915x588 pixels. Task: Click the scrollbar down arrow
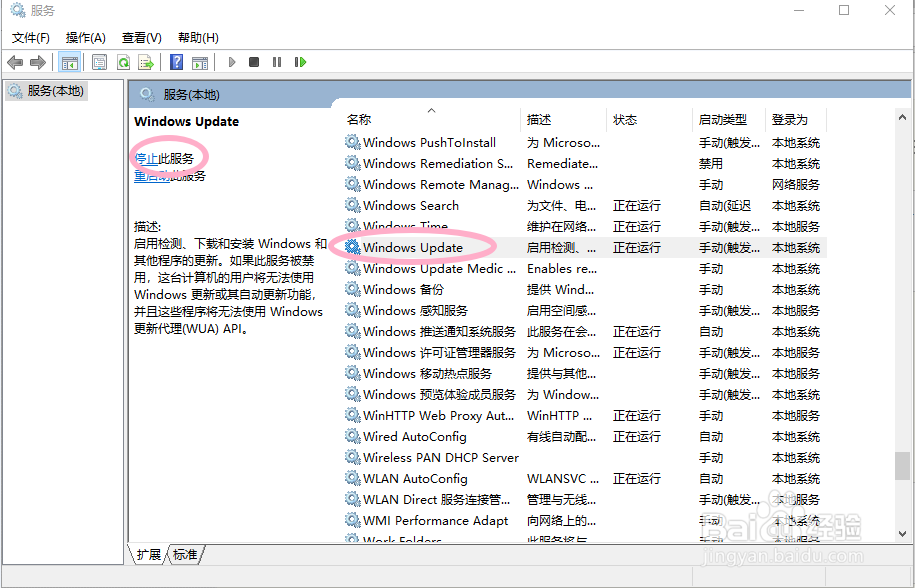tap(903, 533)
